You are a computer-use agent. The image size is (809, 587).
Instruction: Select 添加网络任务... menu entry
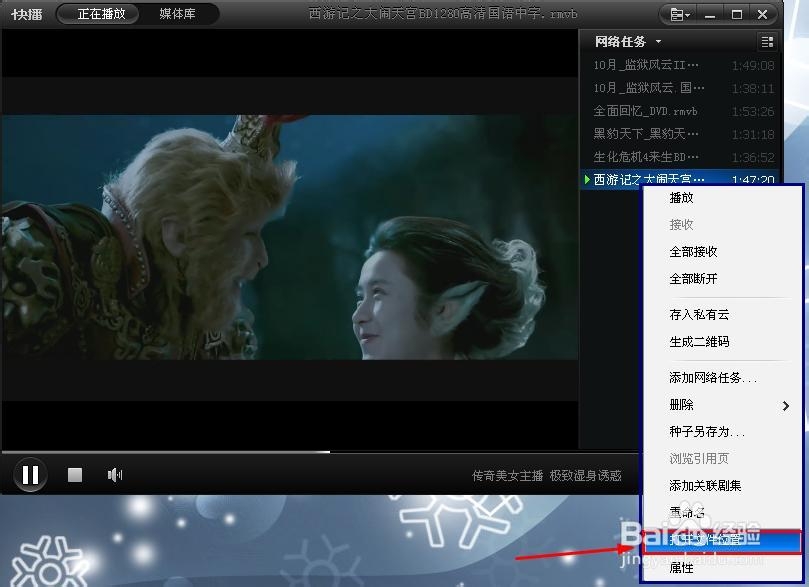[721, 378]
